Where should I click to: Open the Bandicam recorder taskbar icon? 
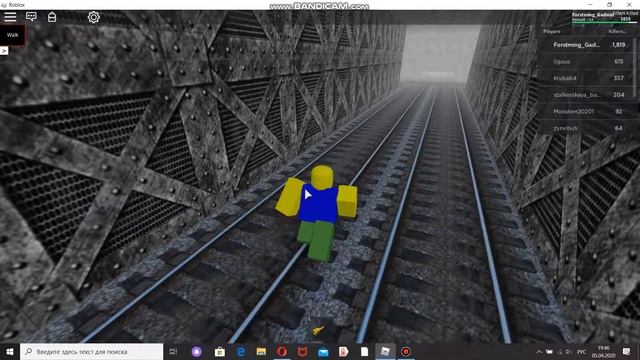click(x=406, y=351)
